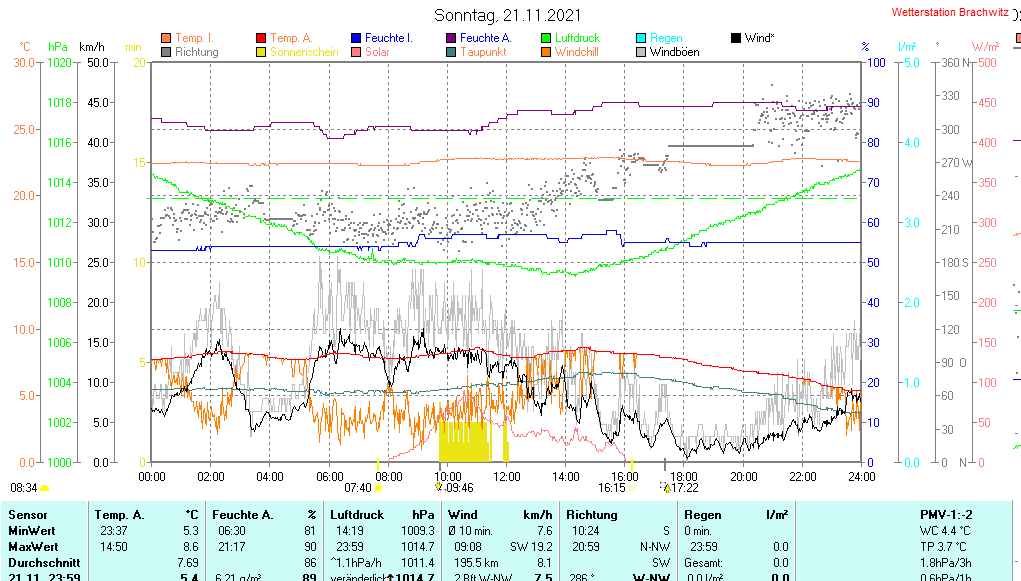Image resolution: width=1021 pixels, height=581 pixels.
Task: Click the purple Feuchte A. legend square
Action: pos(451,38)
